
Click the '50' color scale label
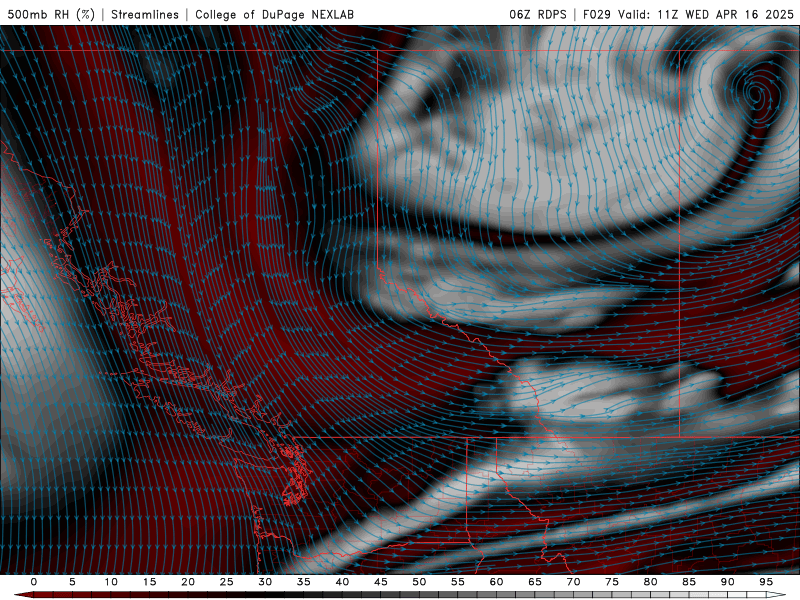419,582
